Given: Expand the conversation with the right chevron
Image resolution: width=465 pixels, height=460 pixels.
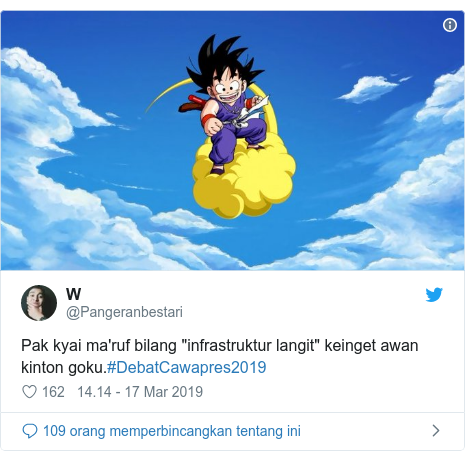Looking at the screenshot, I should [x=436, y=431].
